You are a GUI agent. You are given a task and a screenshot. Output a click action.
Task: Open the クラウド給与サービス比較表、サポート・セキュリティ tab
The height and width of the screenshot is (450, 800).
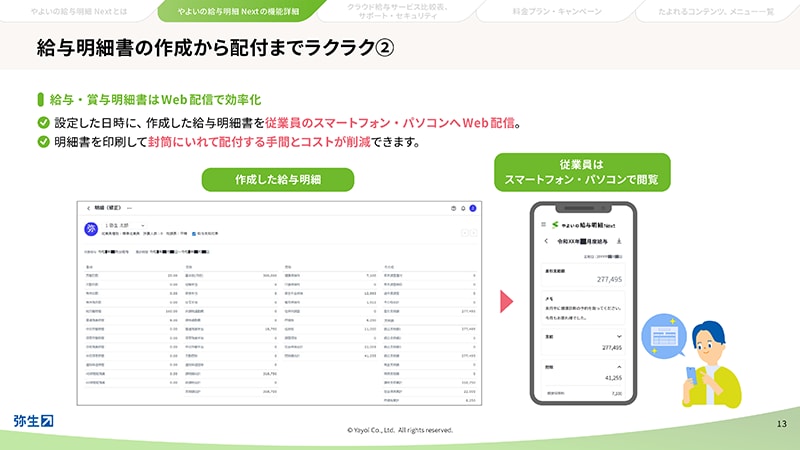click(x=398, y=11)
